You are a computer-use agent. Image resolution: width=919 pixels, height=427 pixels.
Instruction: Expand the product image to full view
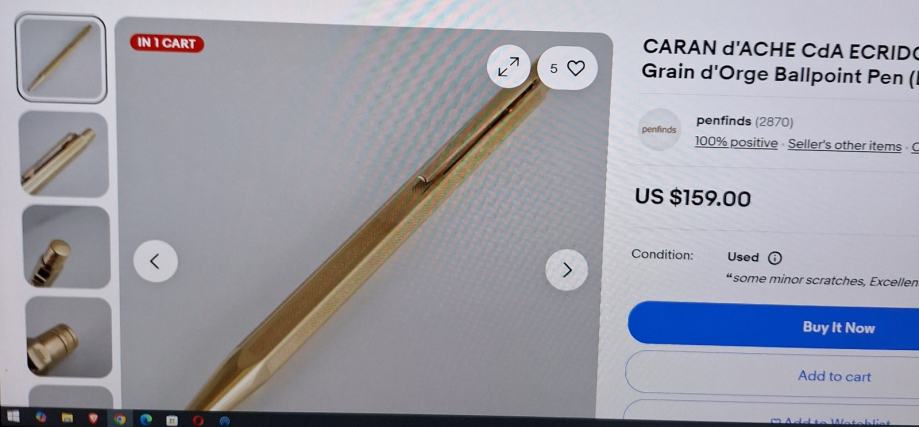tap(508, 67)
